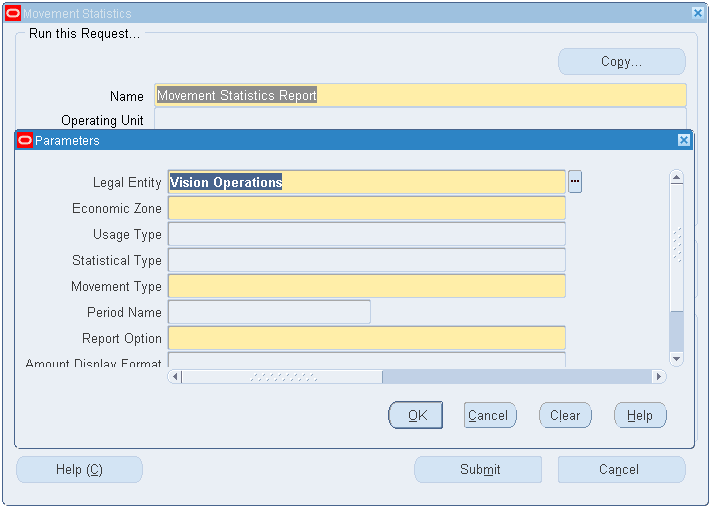
Task: Click the Period Name field
Action: coord(269,312)
